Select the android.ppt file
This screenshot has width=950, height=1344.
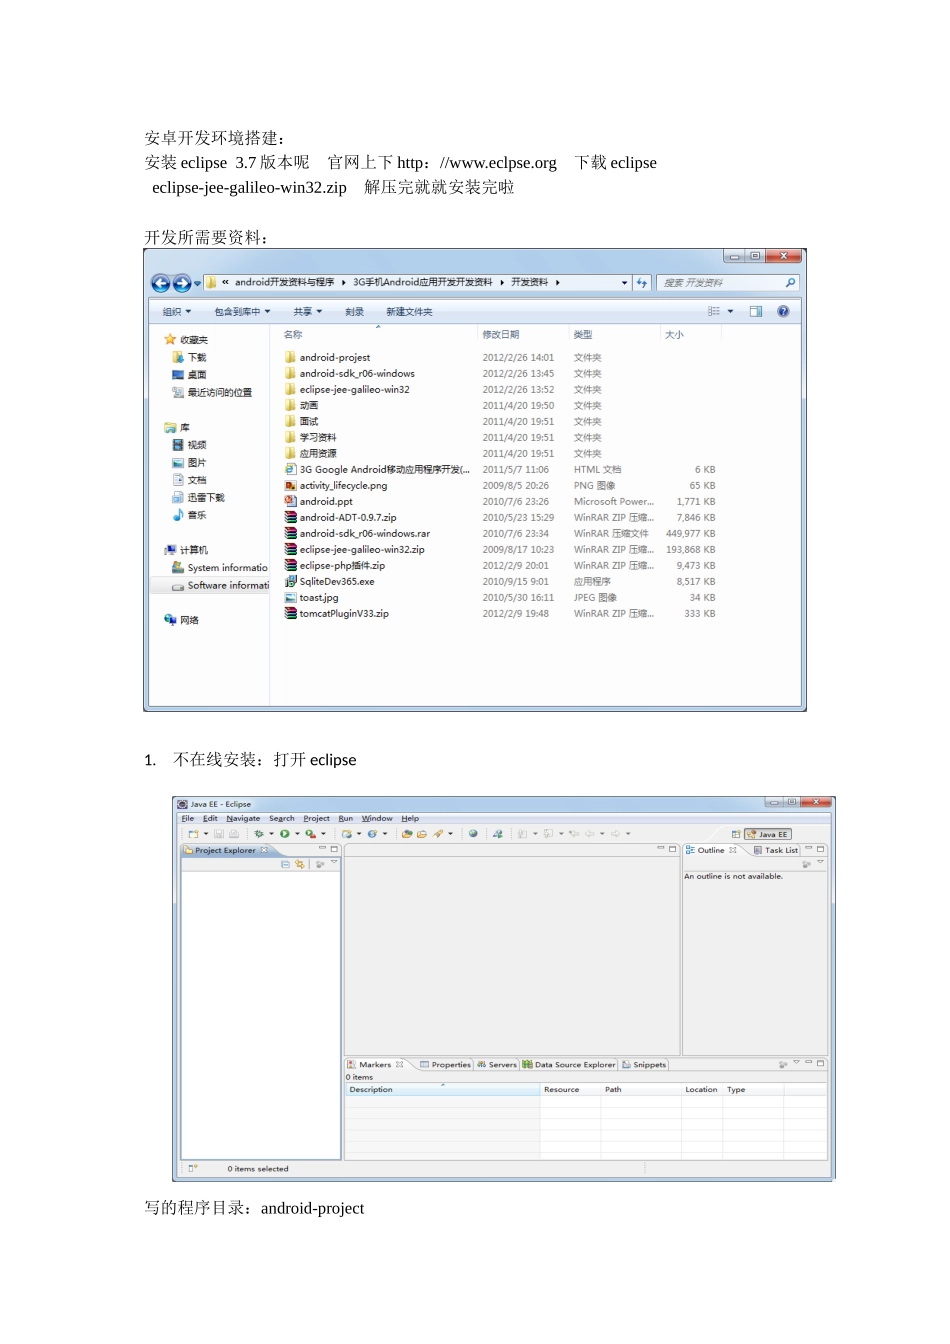pos(318,502)
